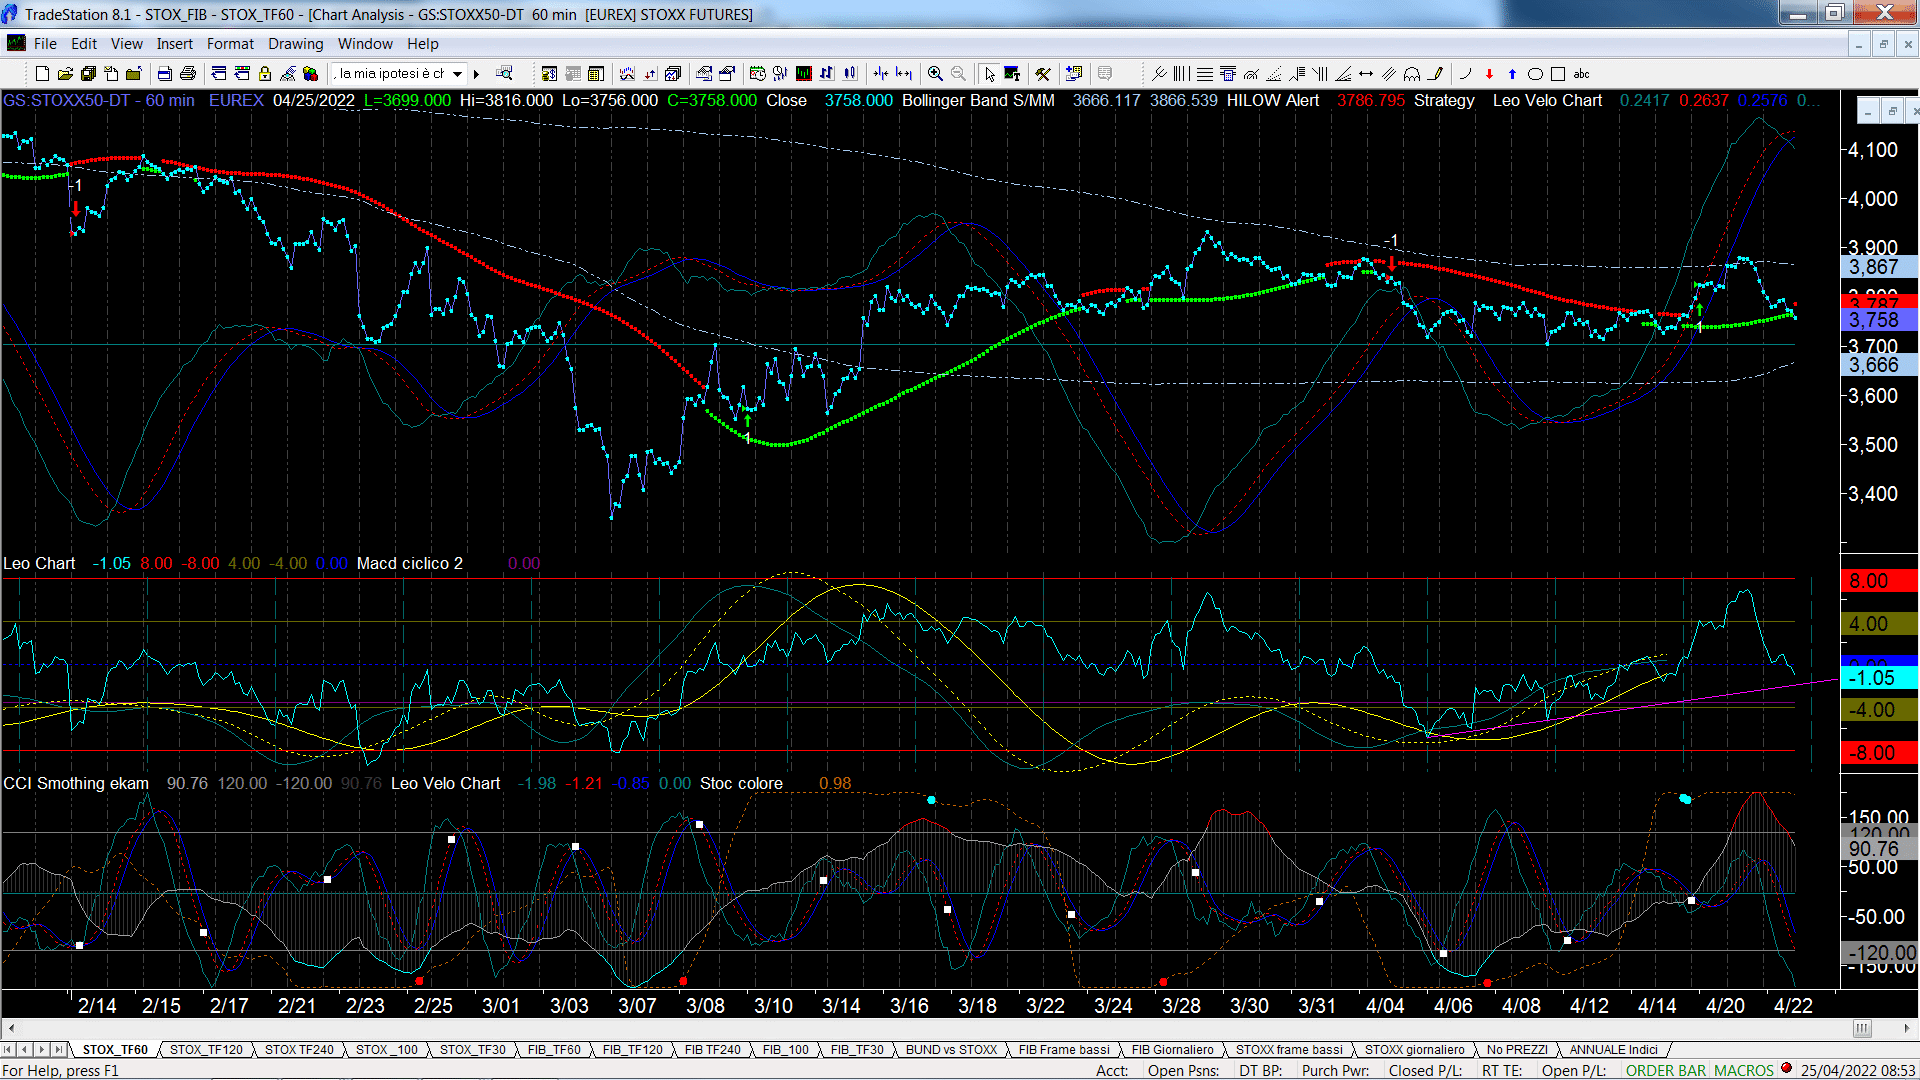Click the chart-with-T text tool icon
Screen dimensions: 1920x1080
[1012, 73]
